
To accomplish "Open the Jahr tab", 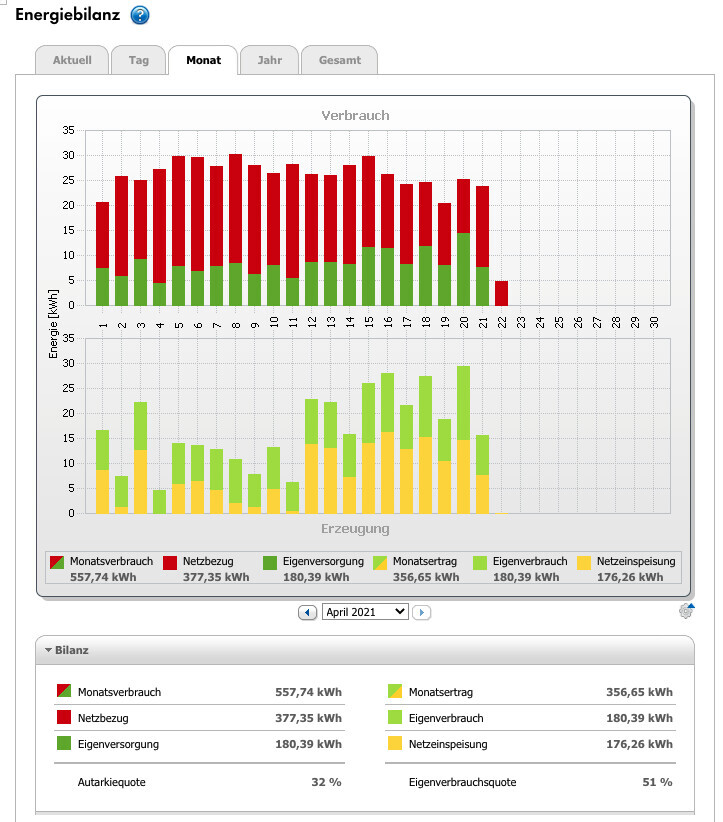I will 269,60.
